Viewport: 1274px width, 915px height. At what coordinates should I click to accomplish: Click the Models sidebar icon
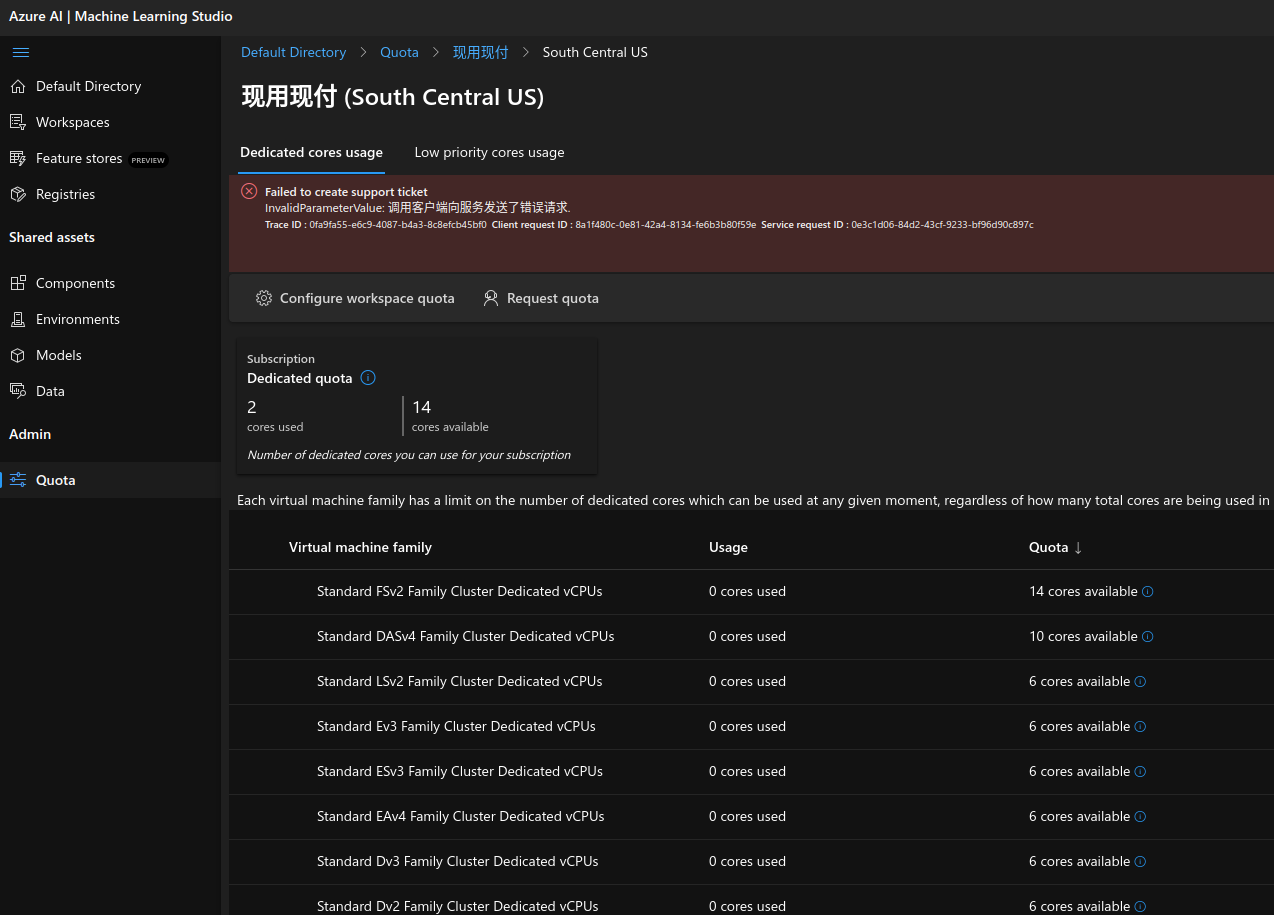(x=18, y=355)
